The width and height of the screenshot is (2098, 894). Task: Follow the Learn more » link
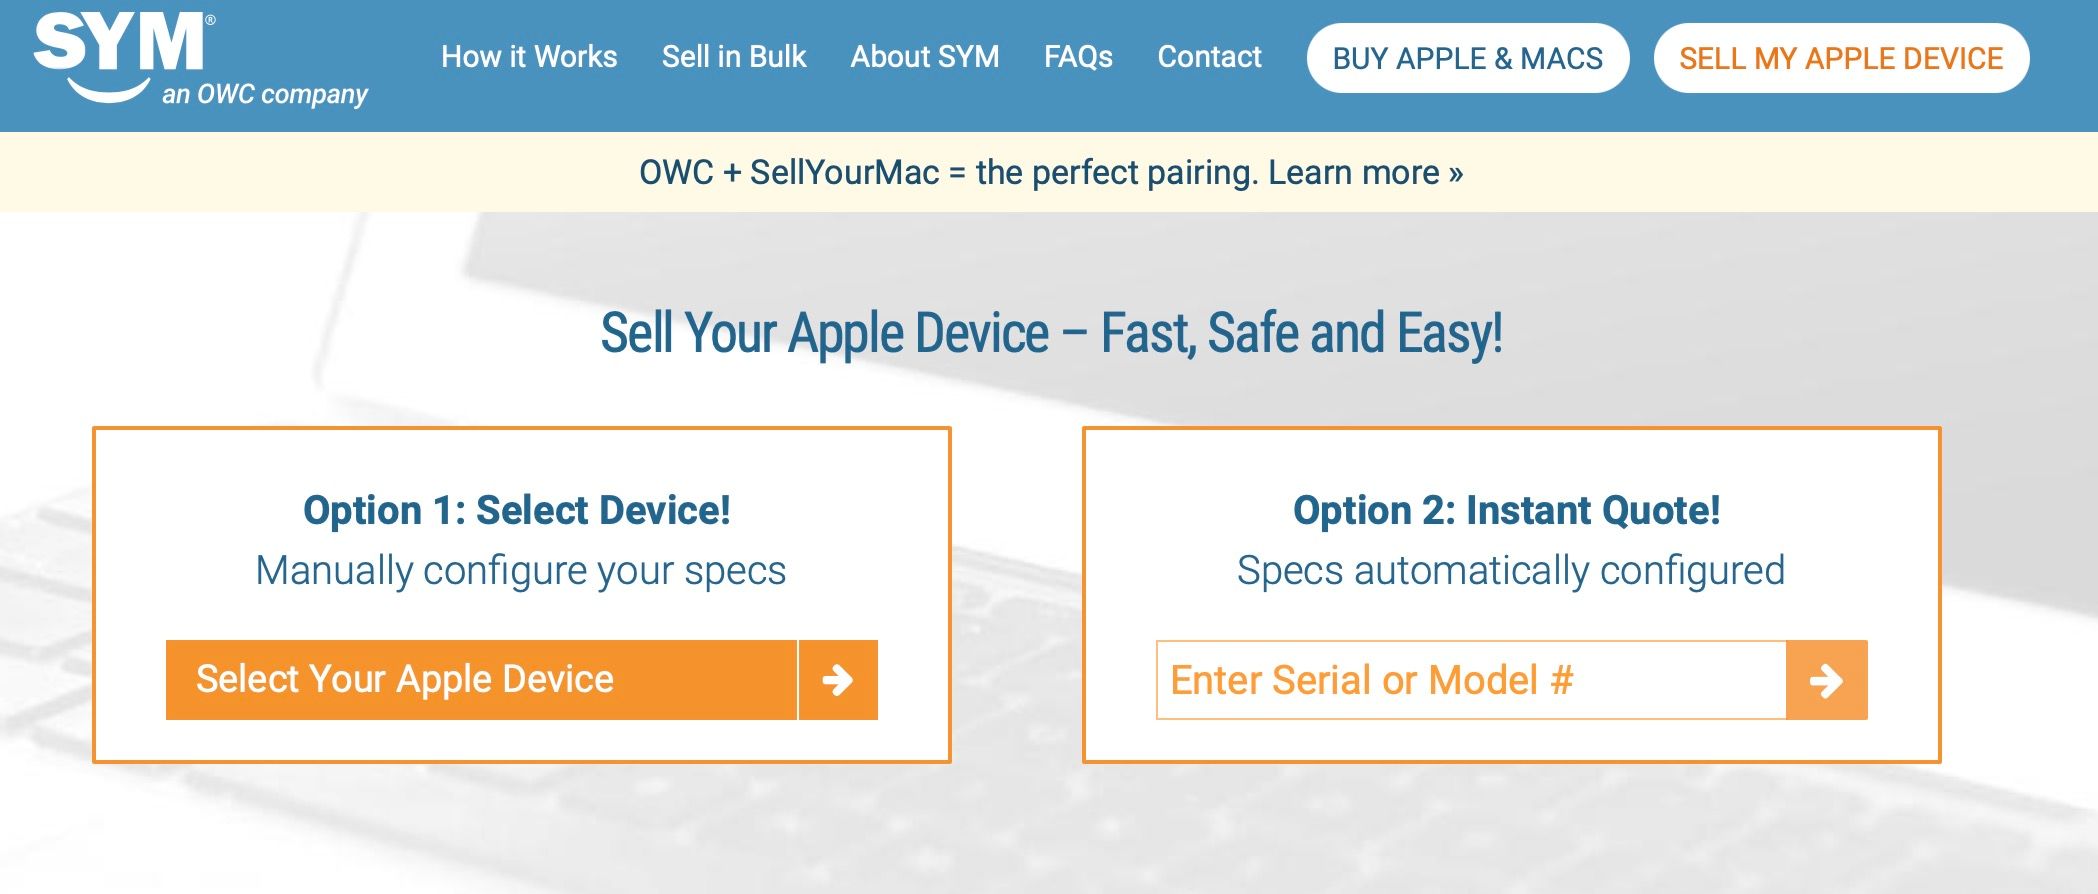click(x=1365, y=173)
